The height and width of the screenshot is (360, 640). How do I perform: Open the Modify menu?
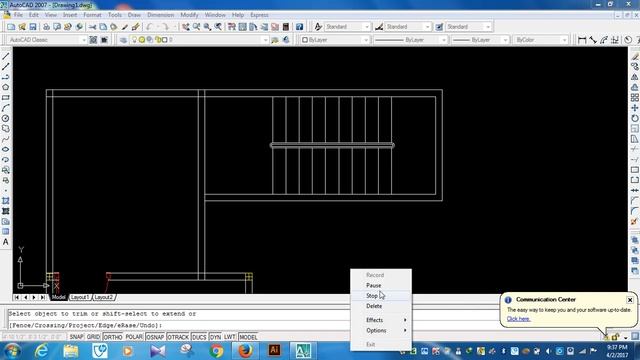[x=189, y=15]
